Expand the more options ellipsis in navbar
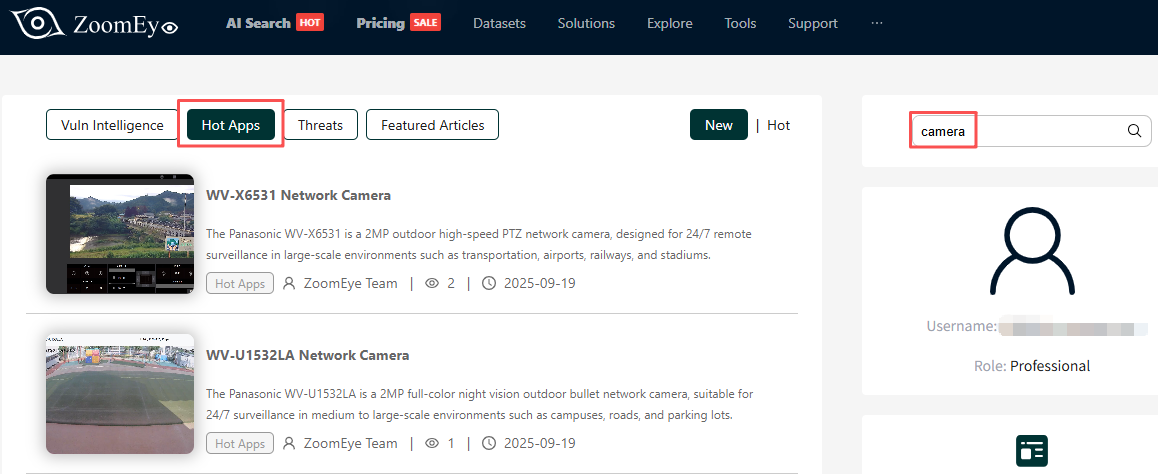 877,23
